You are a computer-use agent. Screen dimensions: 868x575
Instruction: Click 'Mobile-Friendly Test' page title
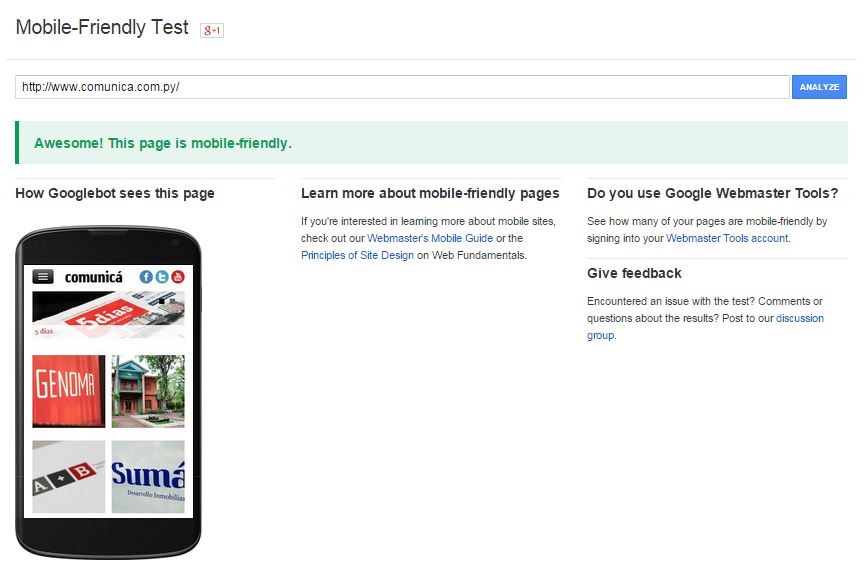coord(102,27)
